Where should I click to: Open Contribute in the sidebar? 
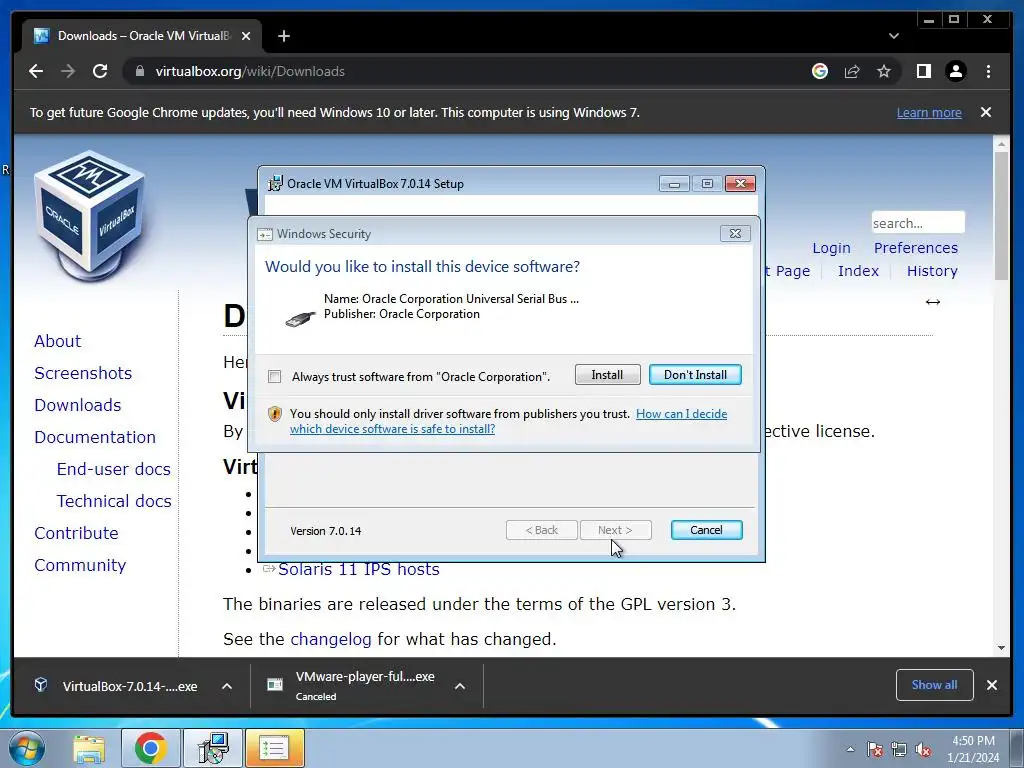coord(76,533)
